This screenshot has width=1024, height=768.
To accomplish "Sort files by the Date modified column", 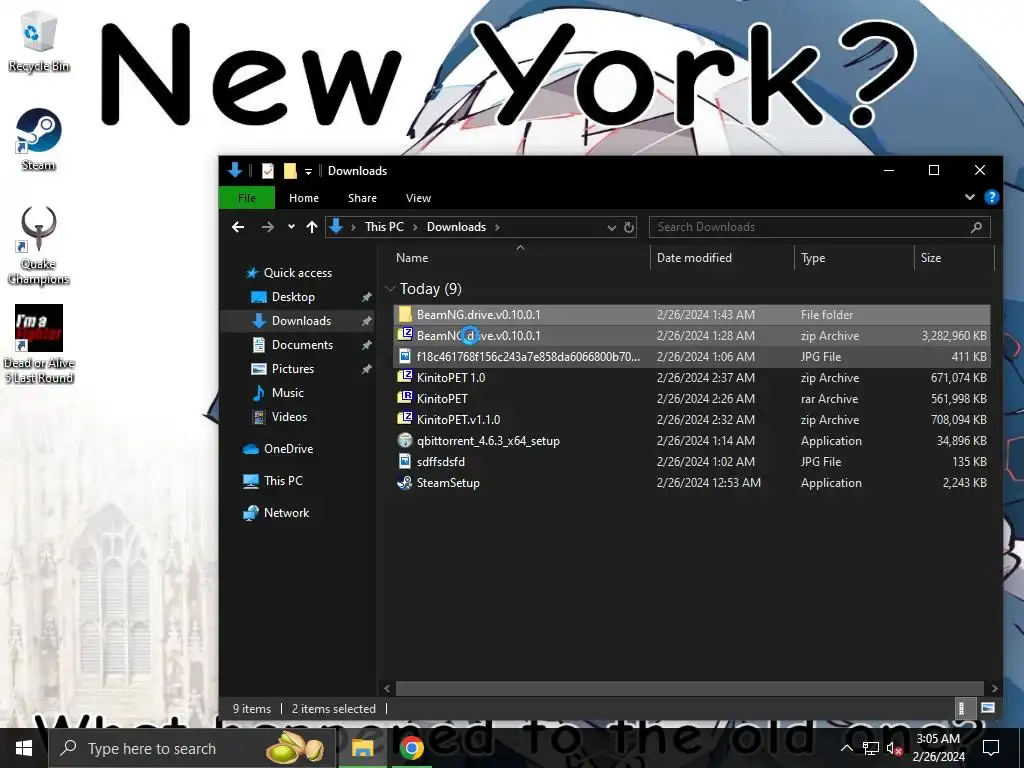I will tap(722, 258).
